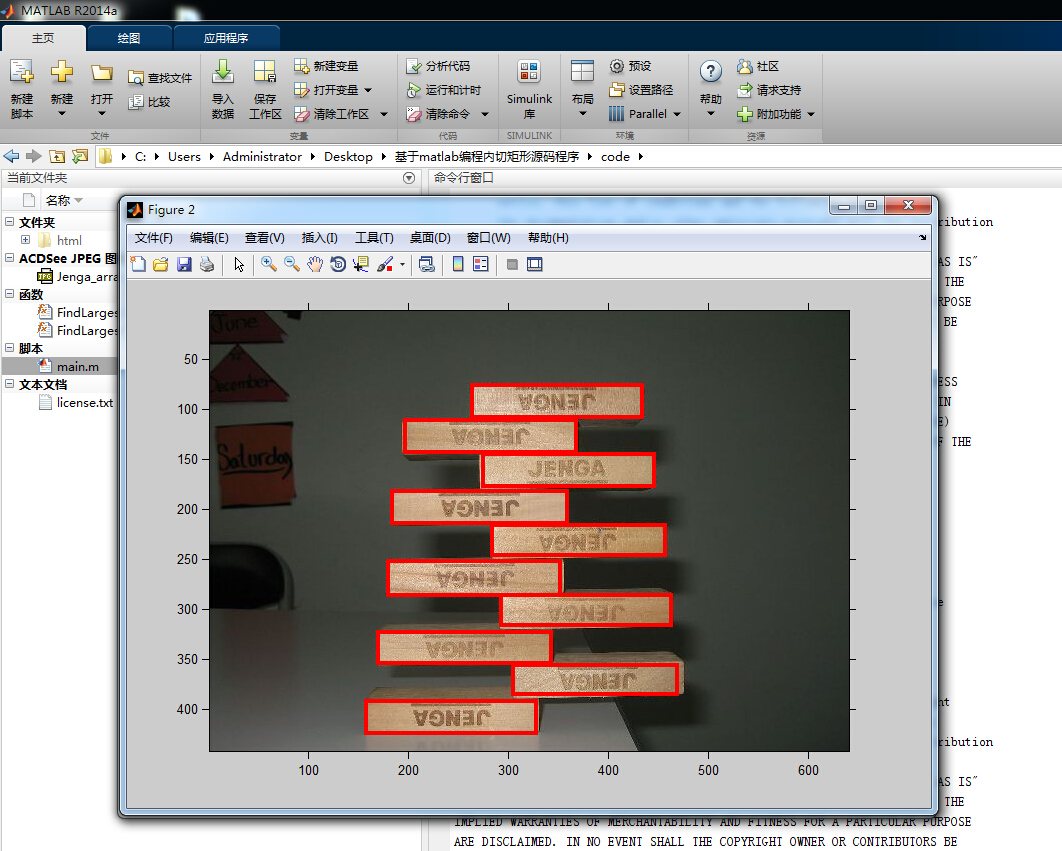Screen dimensions: 1062x851
Task: Click 比较 (Compare) in the ribbon
Action: pos(150,102)
